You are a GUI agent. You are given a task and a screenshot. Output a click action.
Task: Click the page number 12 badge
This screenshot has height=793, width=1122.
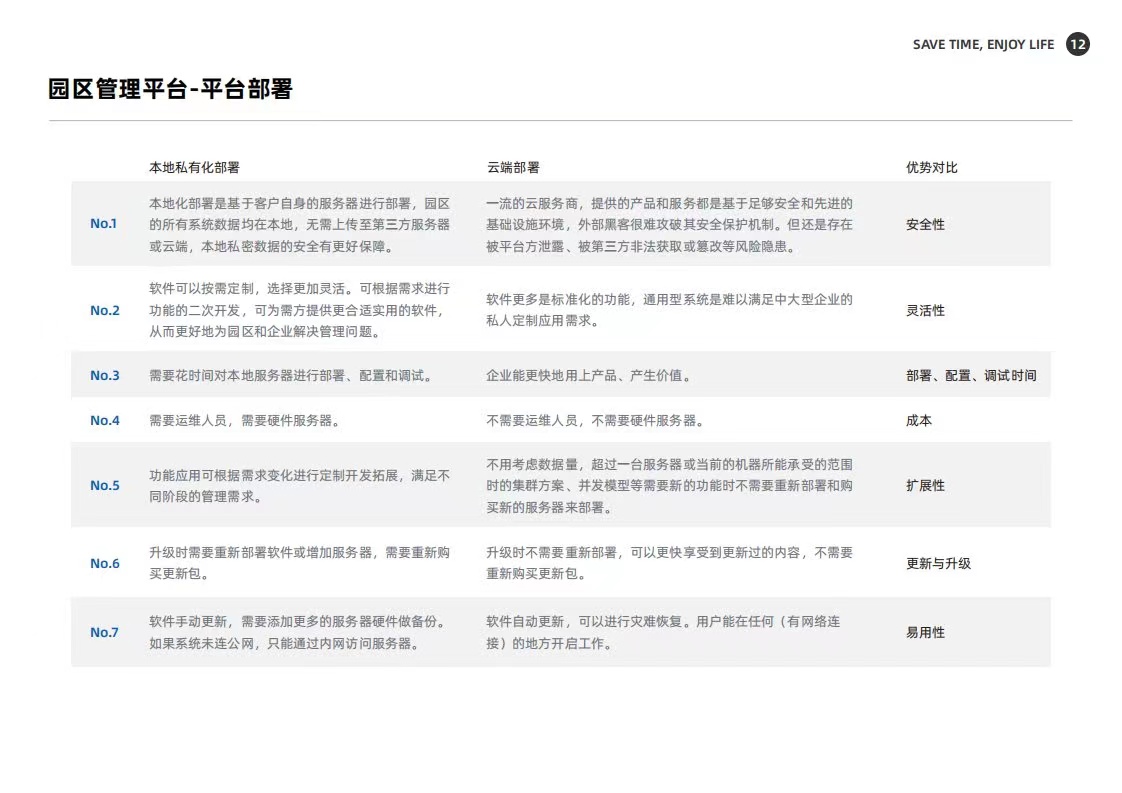point(1077,44)
